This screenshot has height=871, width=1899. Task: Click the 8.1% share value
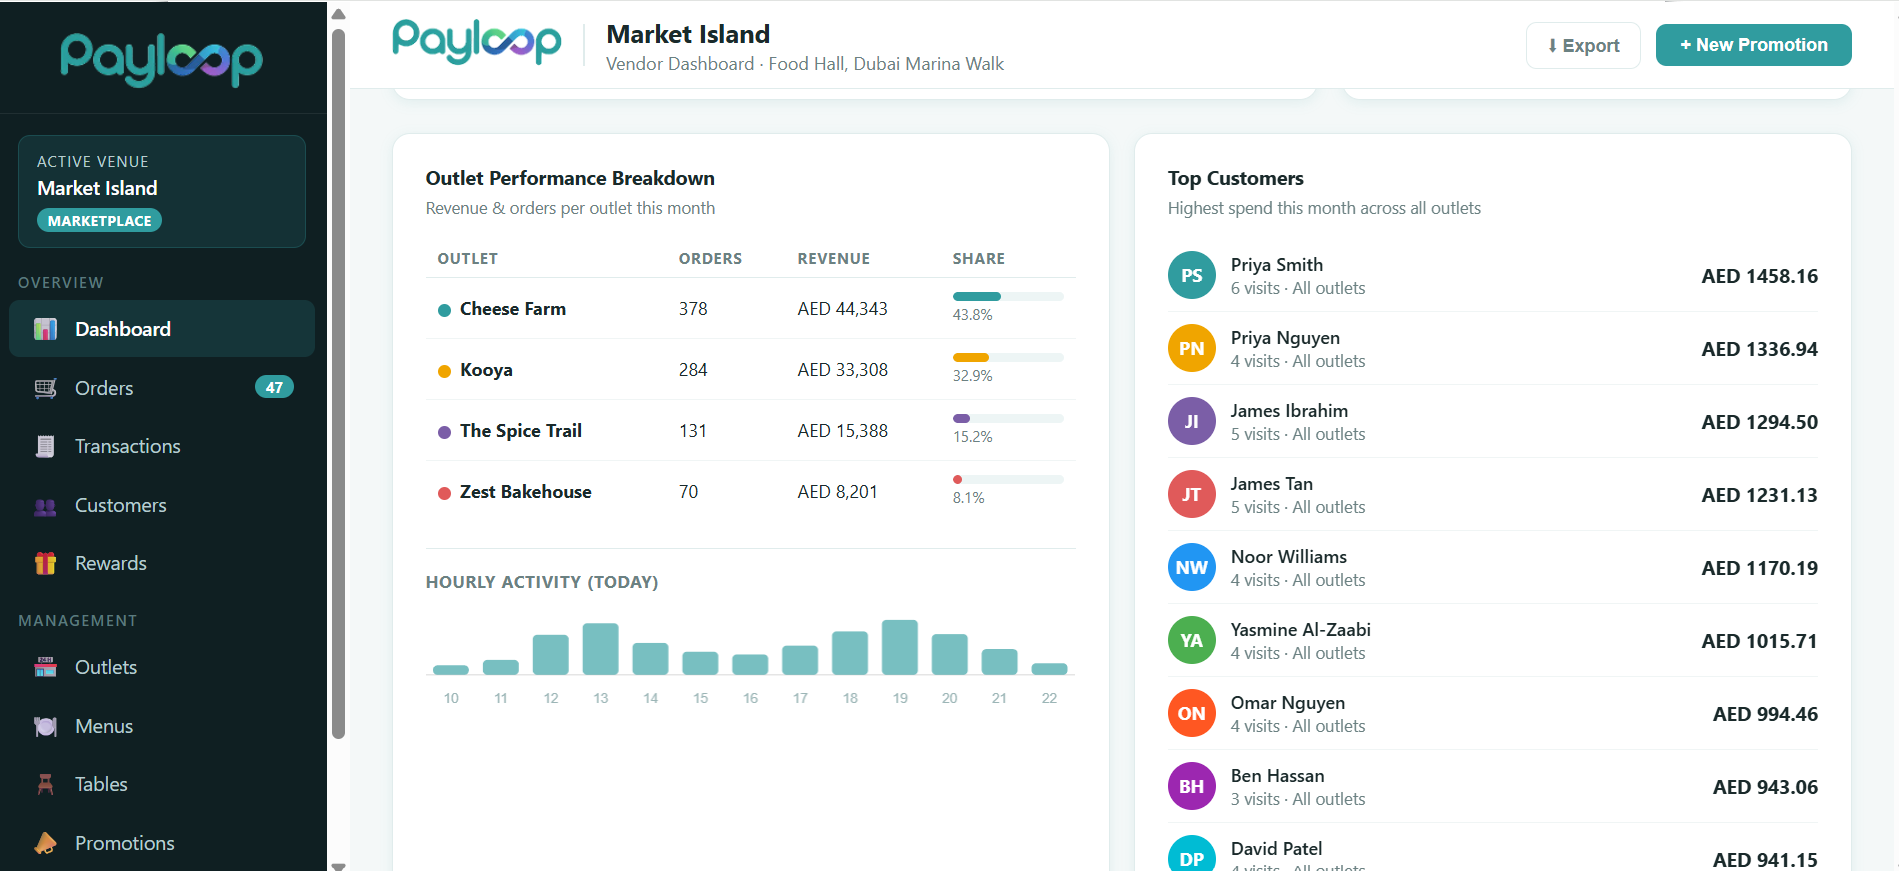coord(968,497)
